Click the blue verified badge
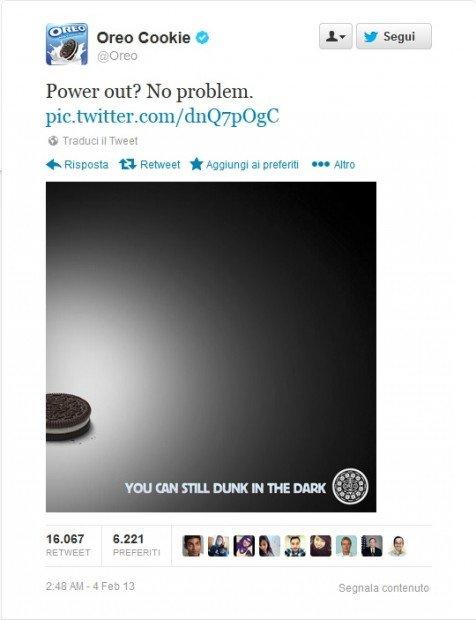Screen dimensions: 476x620 pos(203,38)
